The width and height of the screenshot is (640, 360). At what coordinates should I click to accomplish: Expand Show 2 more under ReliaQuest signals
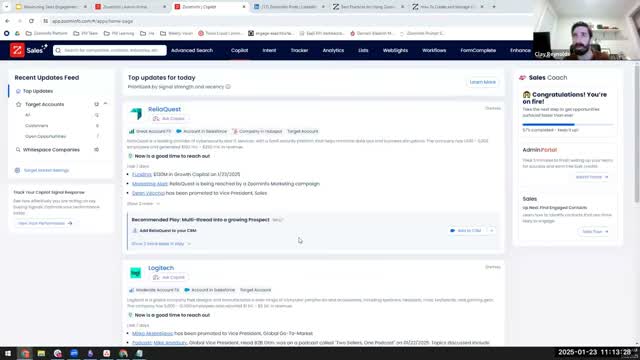[143, 204]
